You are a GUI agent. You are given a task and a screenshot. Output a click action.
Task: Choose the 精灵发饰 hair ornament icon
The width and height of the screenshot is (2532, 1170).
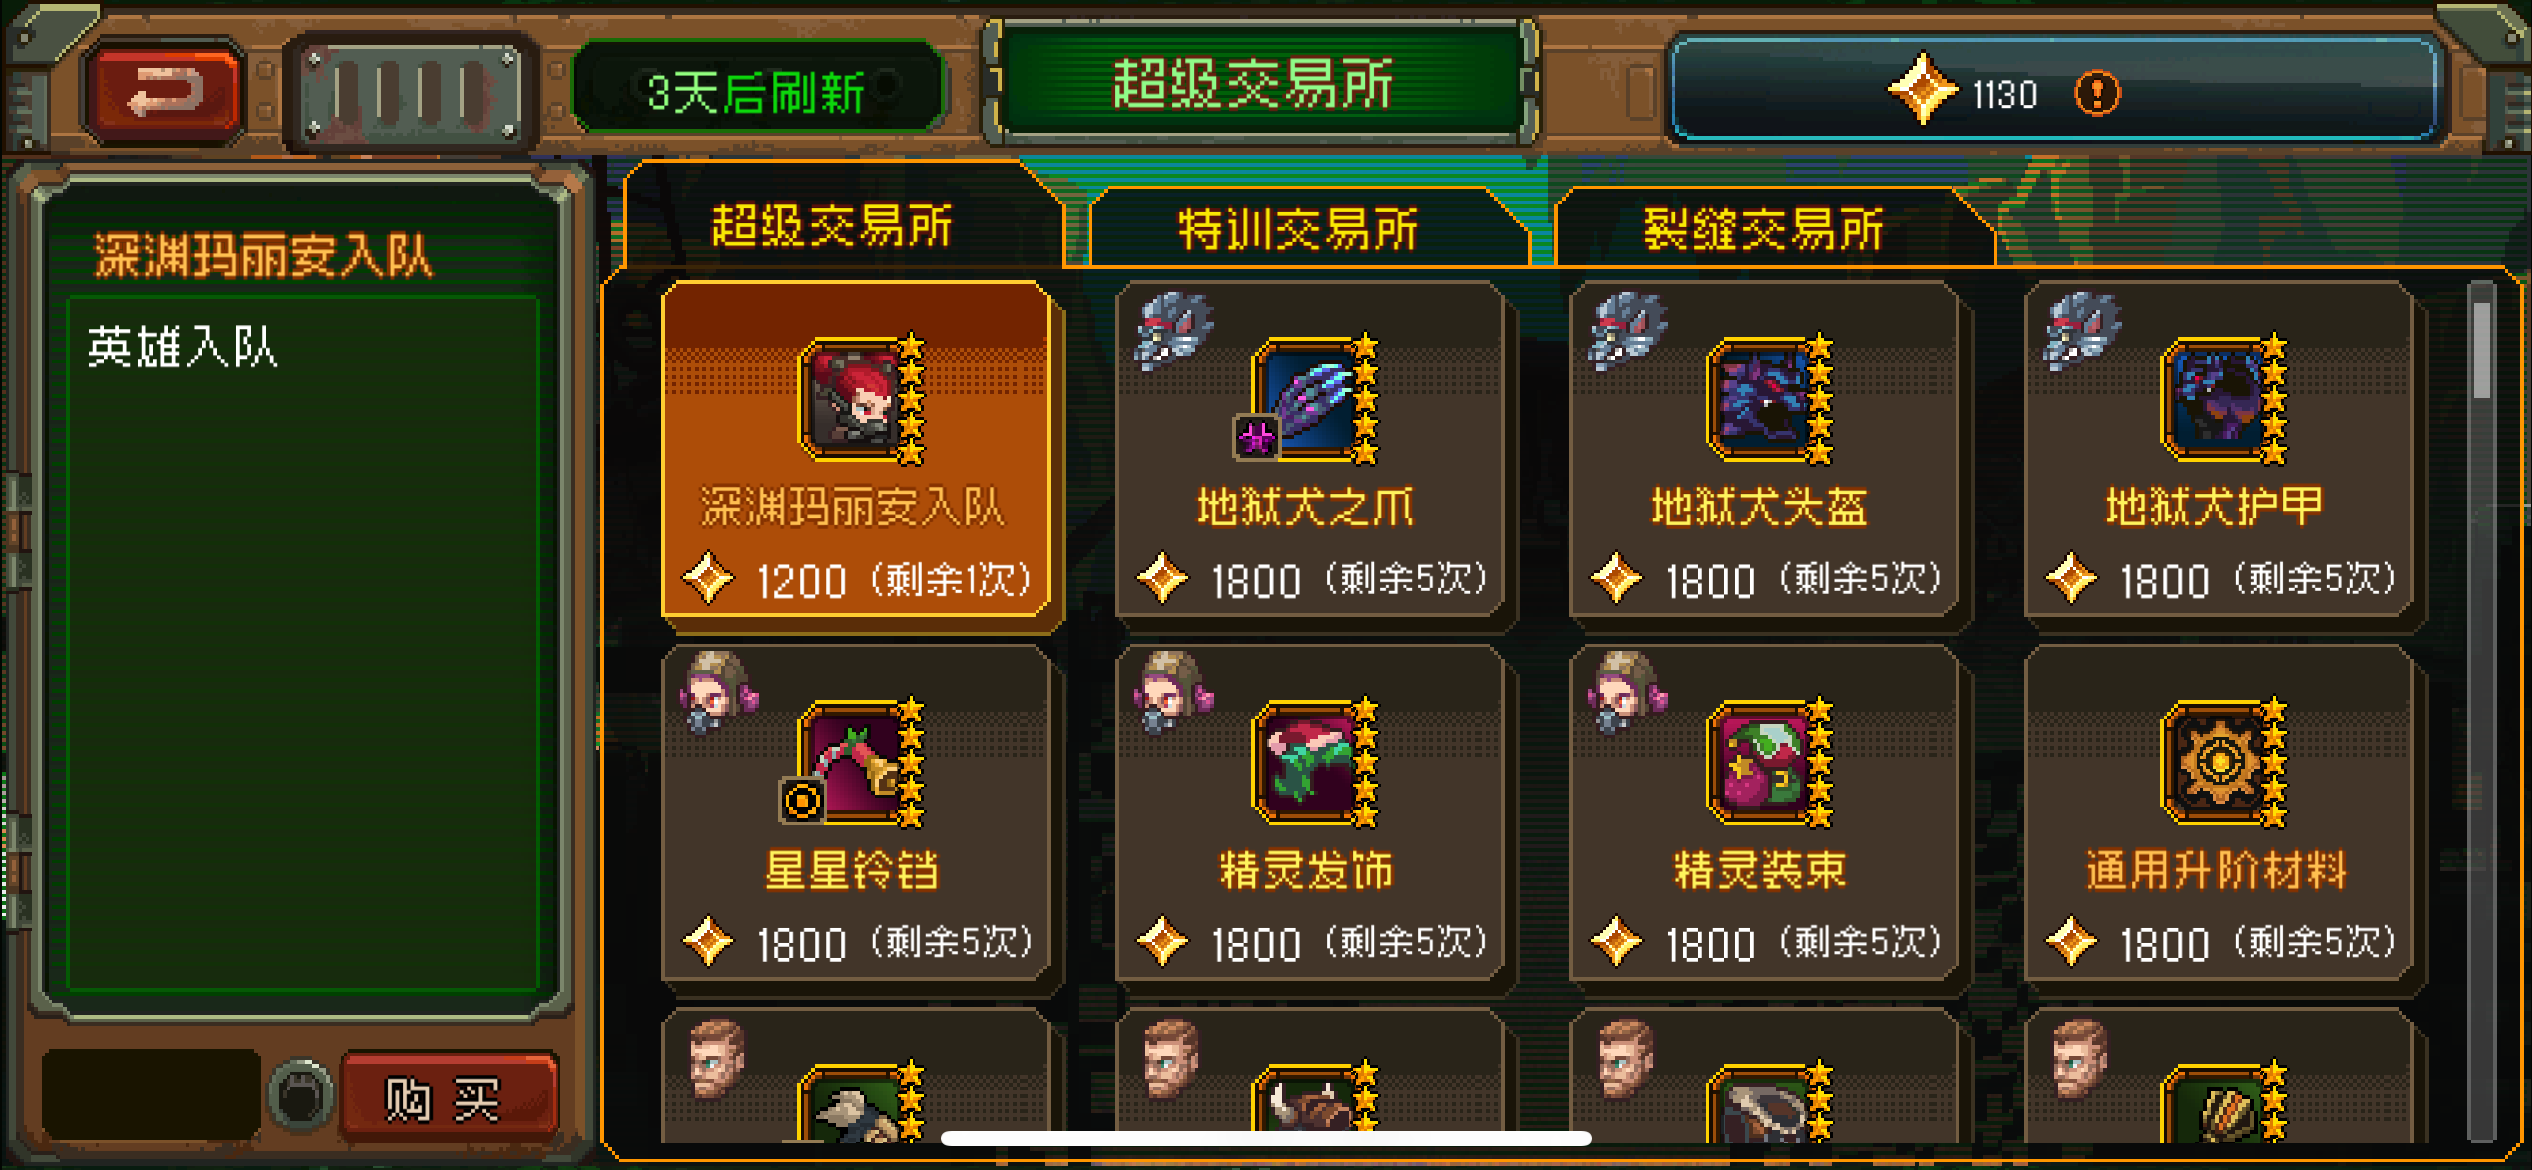tap(1309, 763)
